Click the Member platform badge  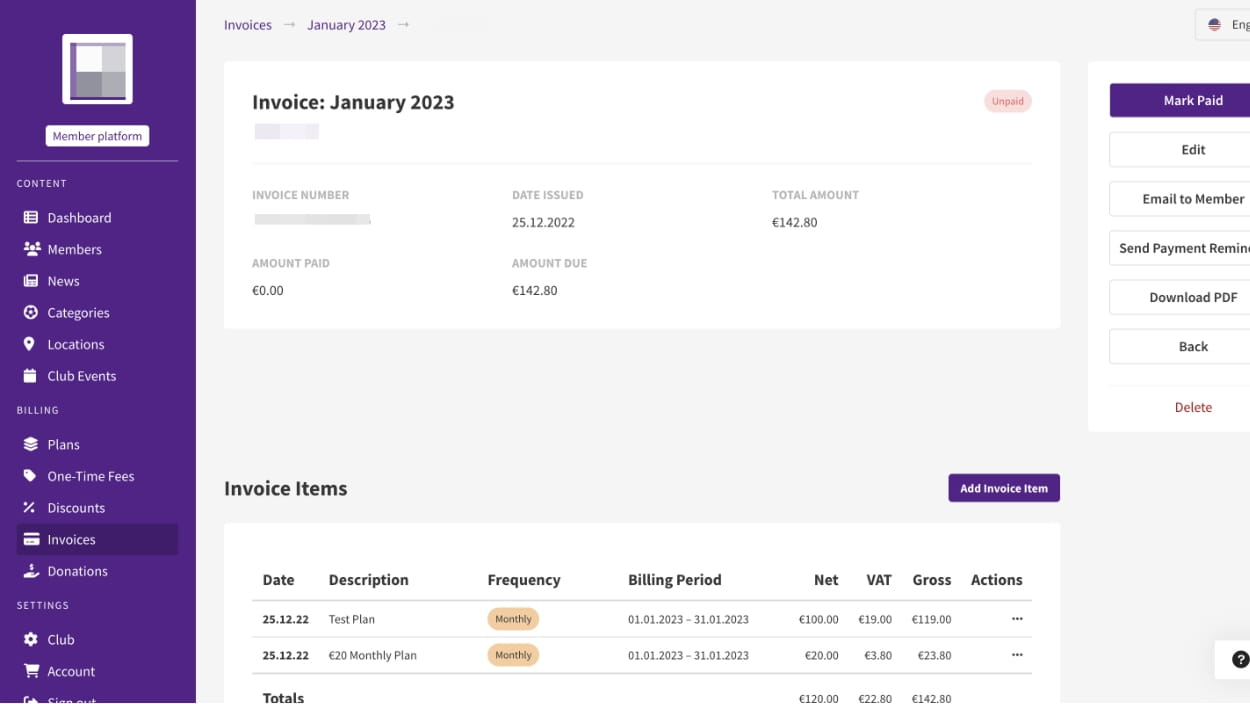pos(97,136)
